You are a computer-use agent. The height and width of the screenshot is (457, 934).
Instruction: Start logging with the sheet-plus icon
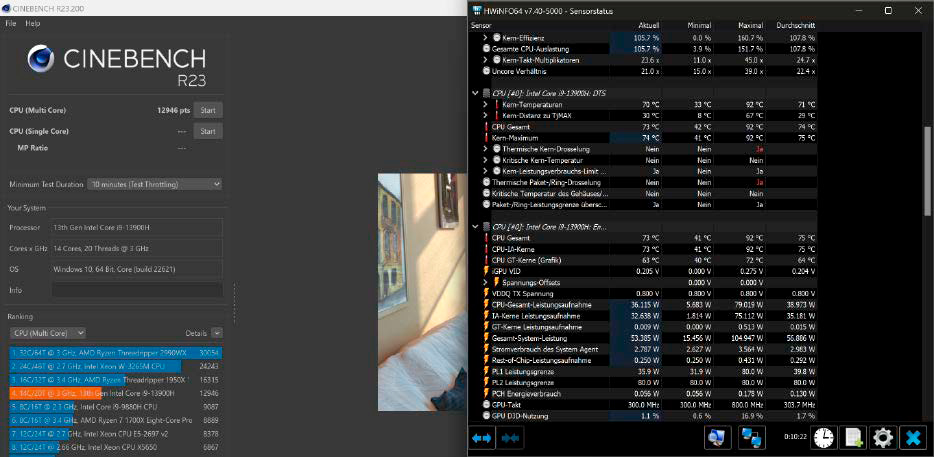pos(852,439)
